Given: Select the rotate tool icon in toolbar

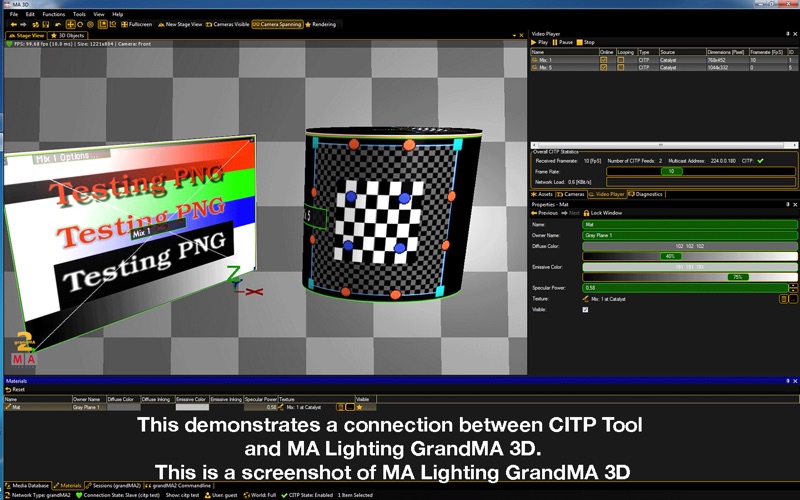Looking at the screenshot, I should click(x=80, y=24).
